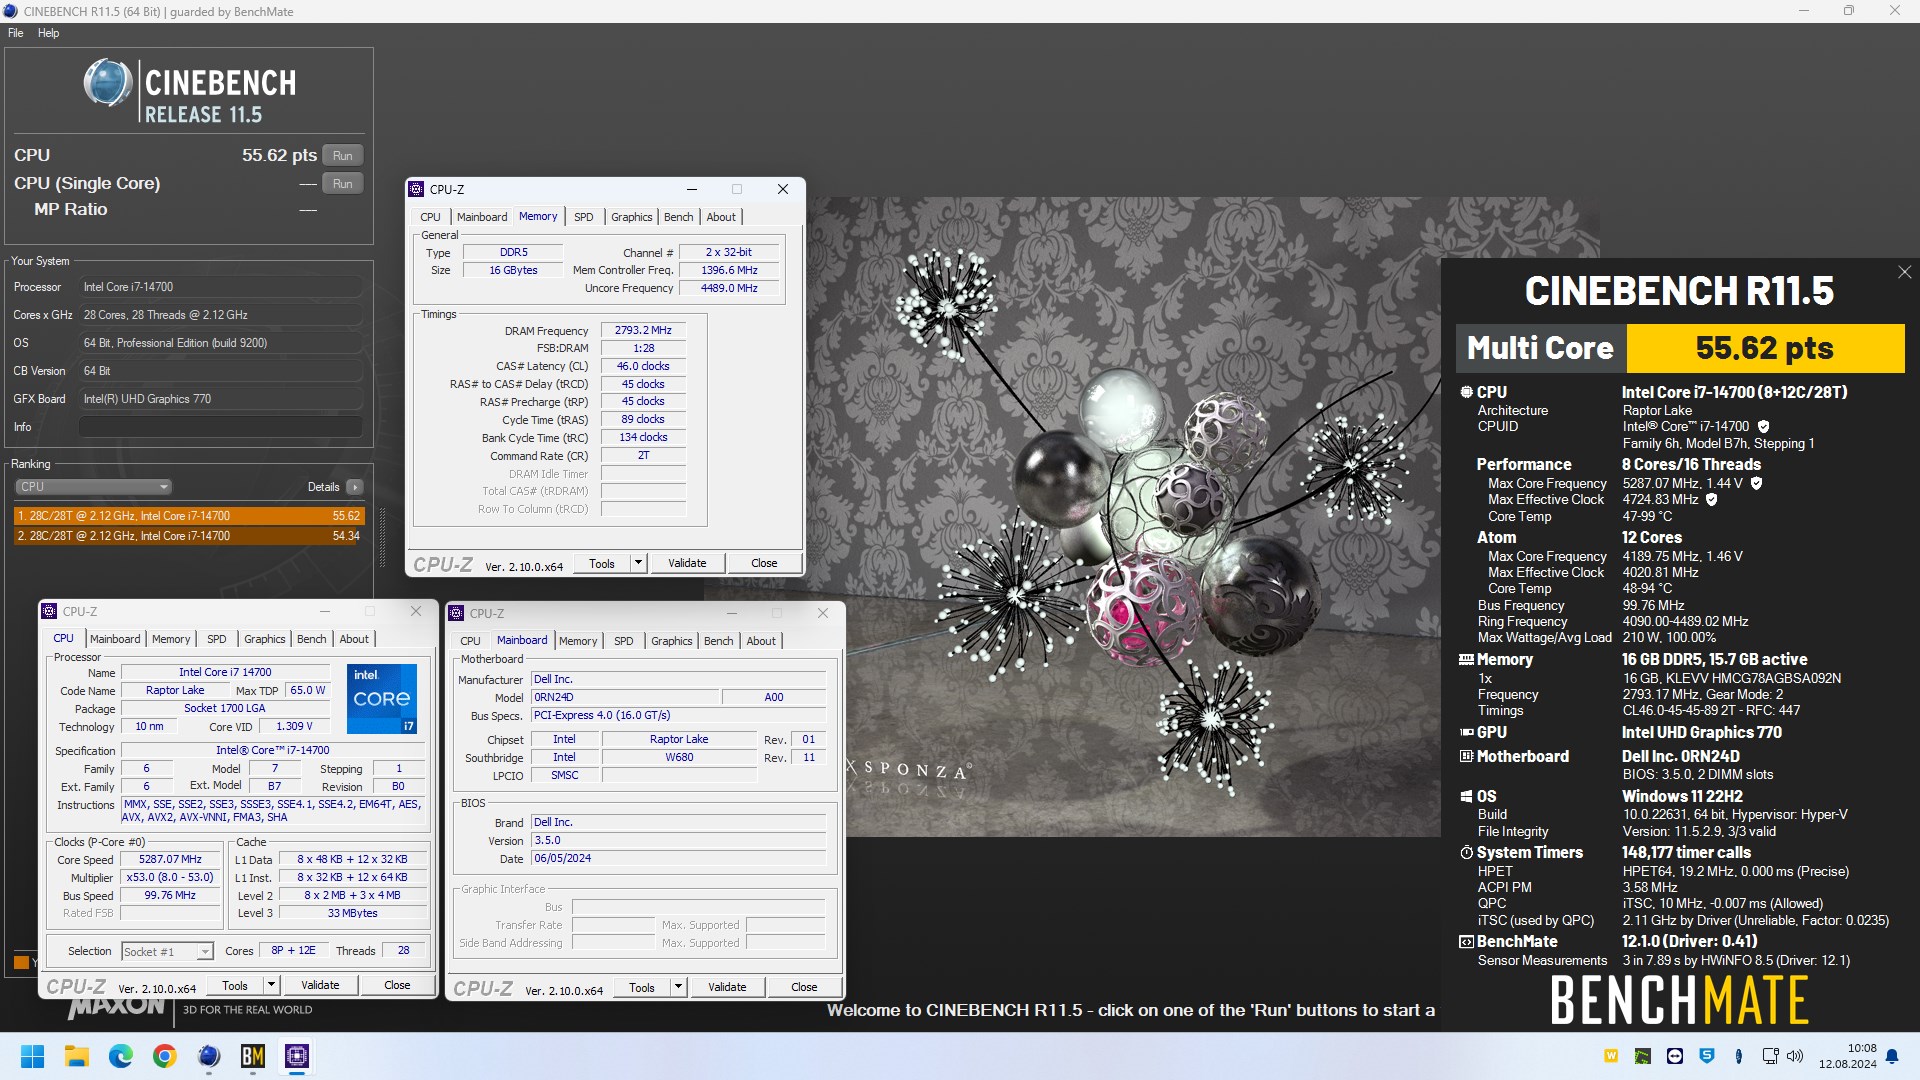
Task: Click the Windows OS section icon in BenchMate panel
Action: (1466, 797)
